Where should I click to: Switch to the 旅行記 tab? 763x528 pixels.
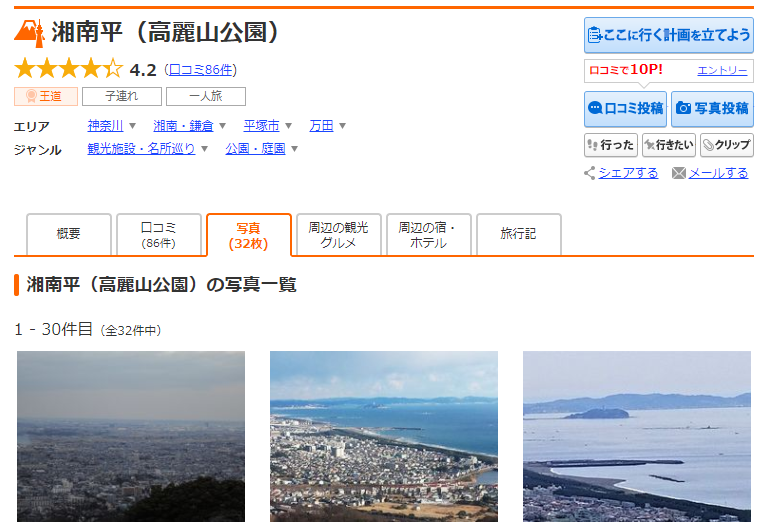(519, 234)
